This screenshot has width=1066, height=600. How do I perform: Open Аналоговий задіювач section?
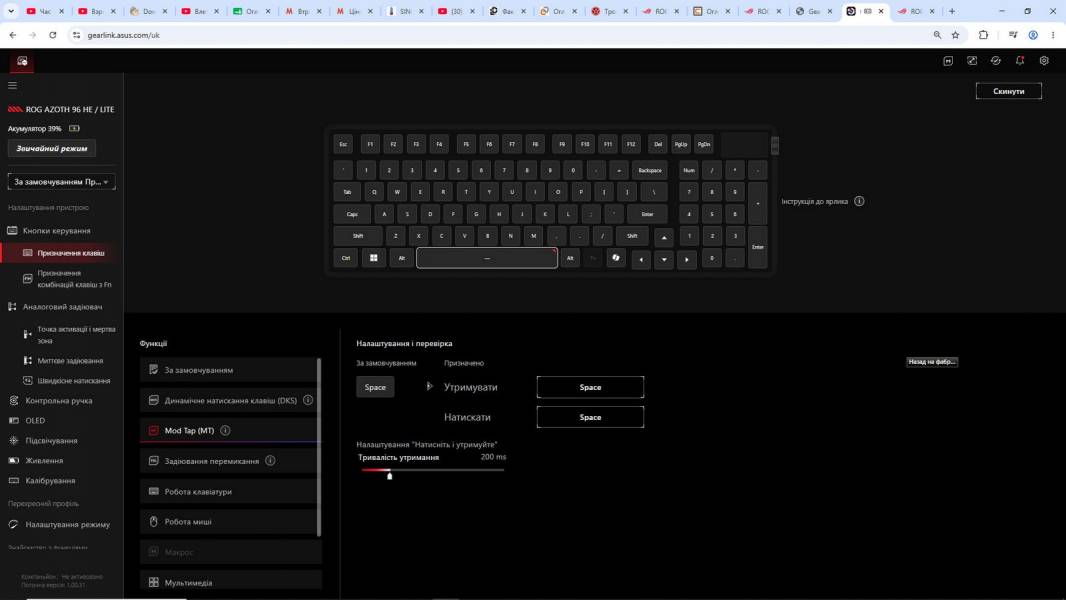[63, 306]
